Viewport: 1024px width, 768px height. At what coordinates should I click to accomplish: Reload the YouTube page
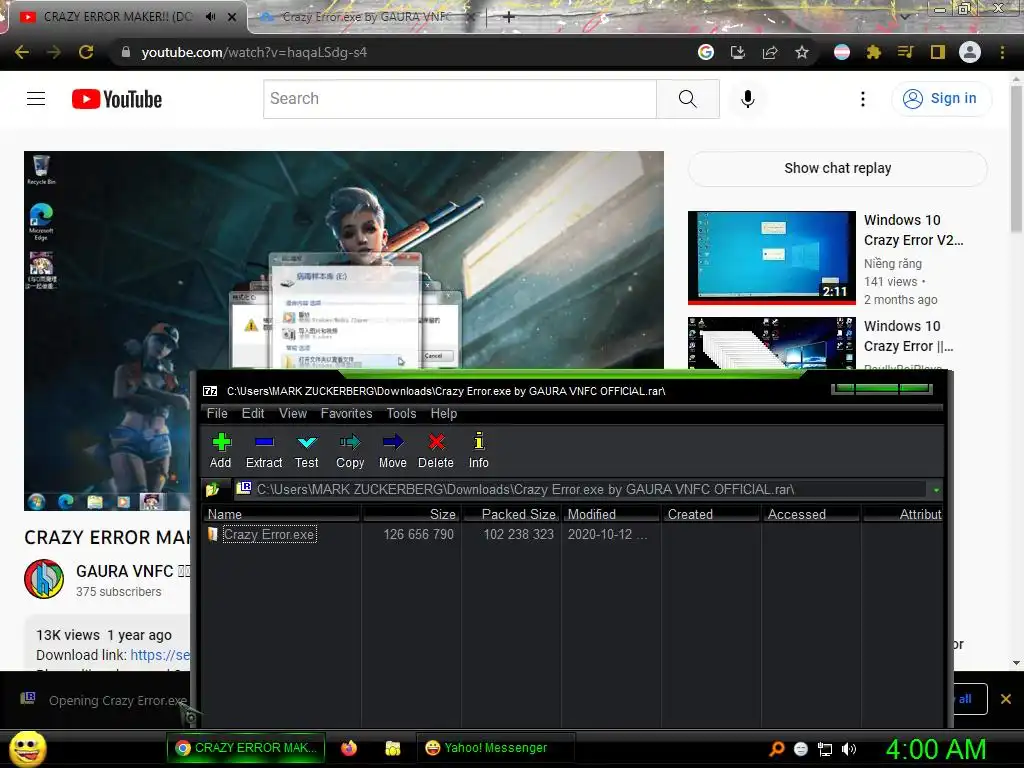point(86,52)
